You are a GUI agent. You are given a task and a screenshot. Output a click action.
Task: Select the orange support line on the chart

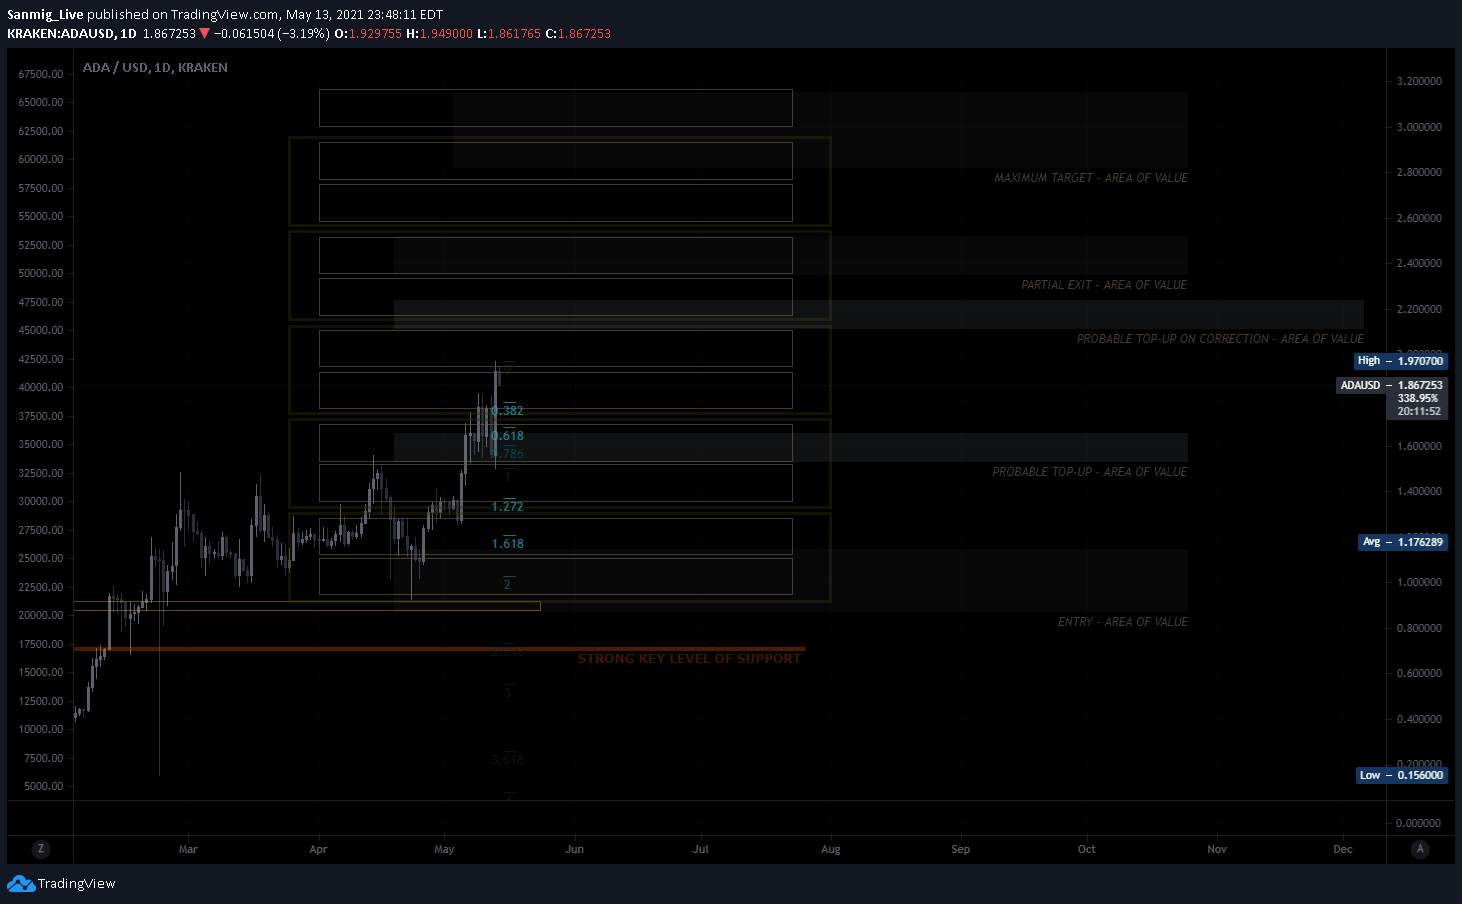tap(439, 649)
